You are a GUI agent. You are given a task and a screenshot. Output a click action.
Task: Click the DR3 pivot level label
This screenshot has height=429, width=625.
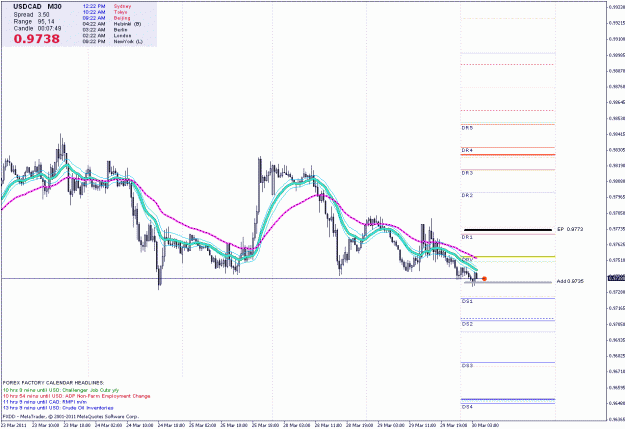click(467, 173)
